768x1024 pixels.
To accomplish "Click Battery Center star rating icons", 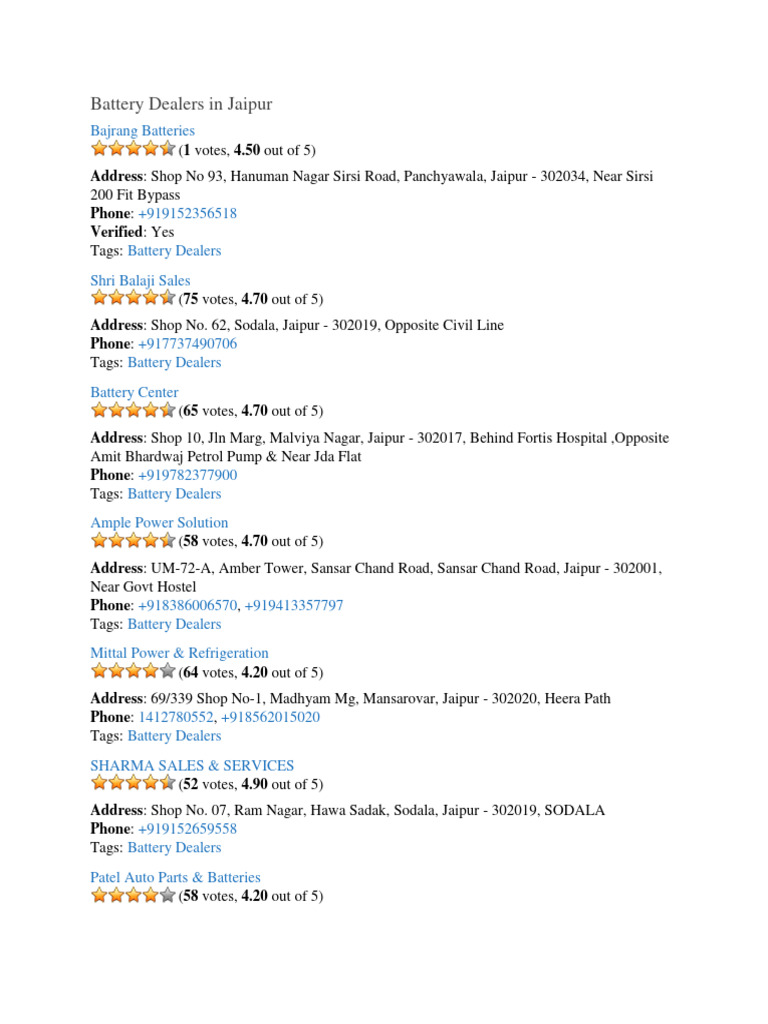I will pos(133,410).
